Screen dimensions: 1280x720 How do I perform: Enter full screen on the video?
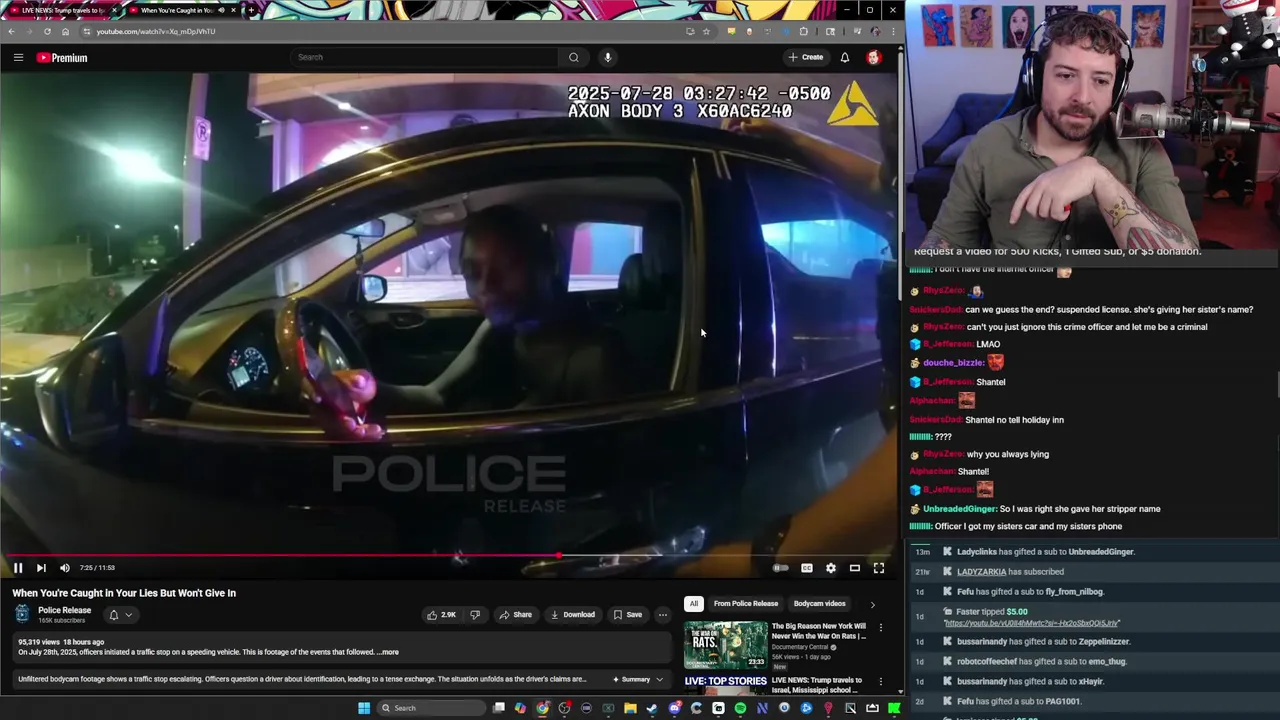pos(879,568)
